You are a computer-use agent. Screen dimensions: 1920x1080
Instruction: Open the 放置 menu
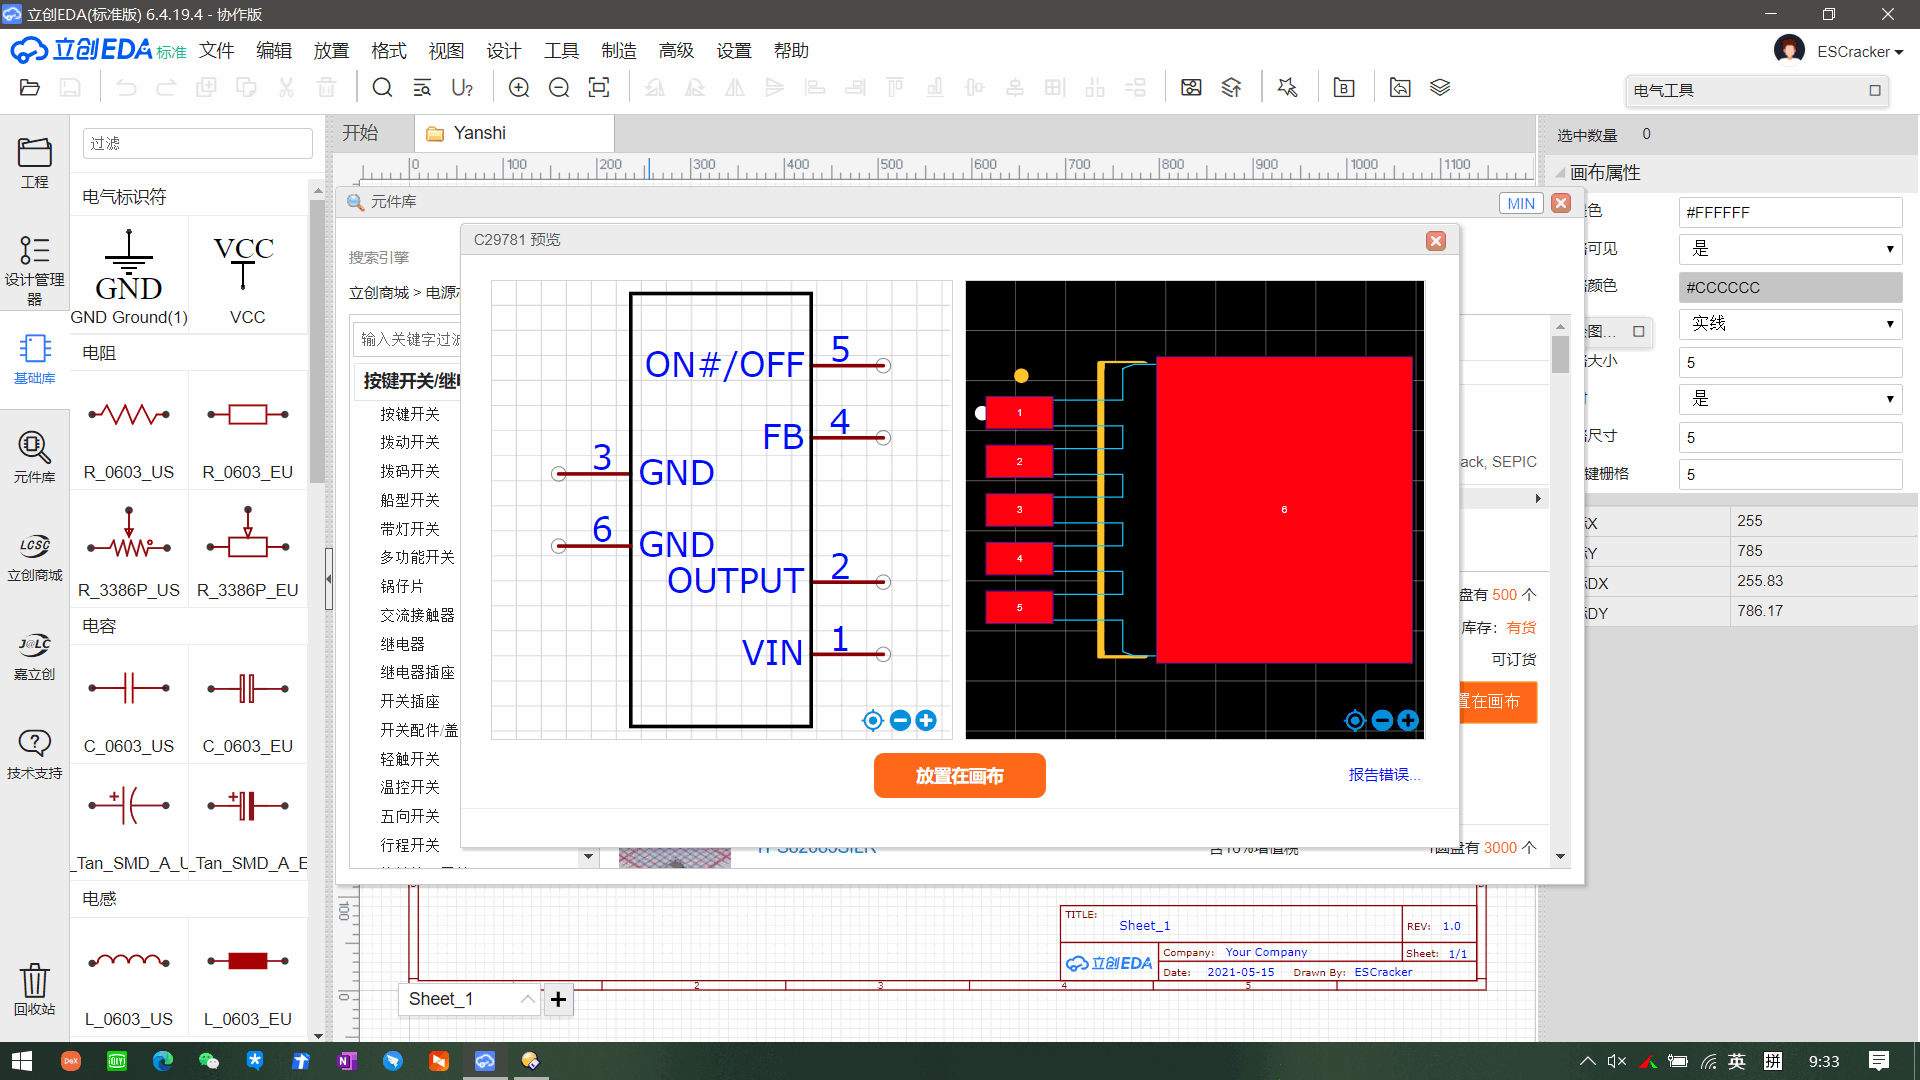pyautogui.click(x=330, y=50)
